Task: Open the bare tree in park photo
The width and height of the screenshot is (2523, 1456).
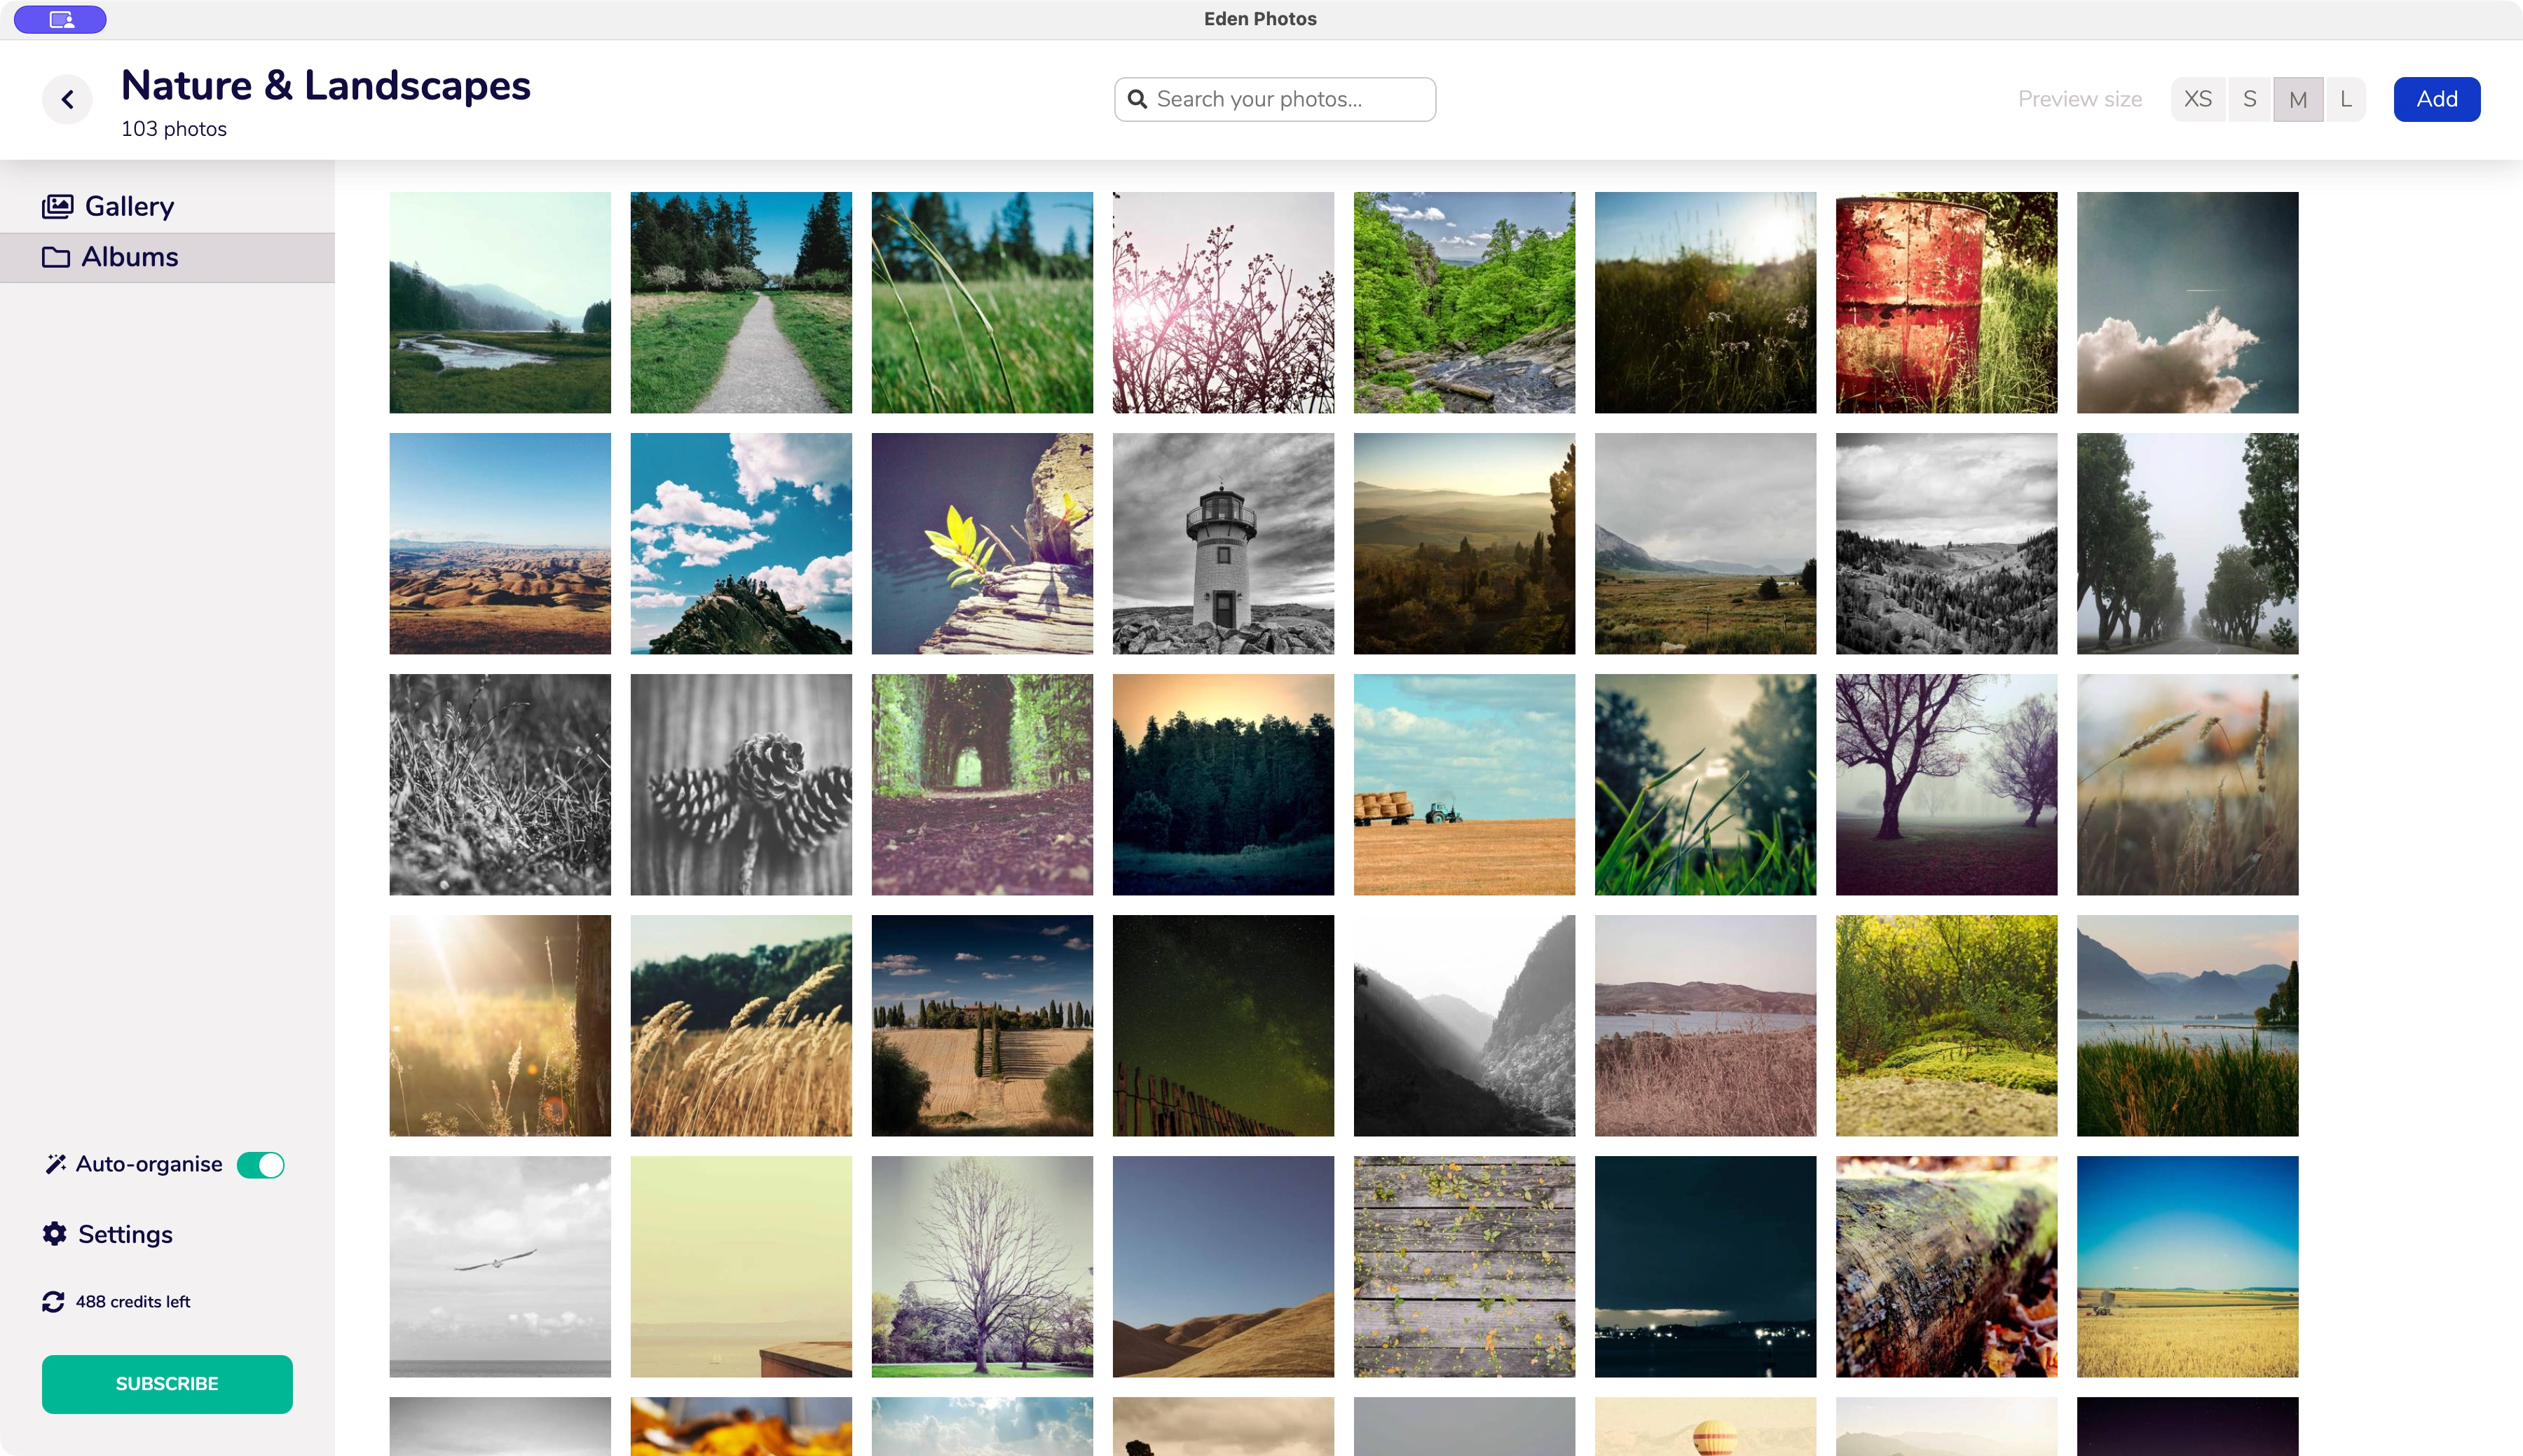Action: [x=982, y=1267]
